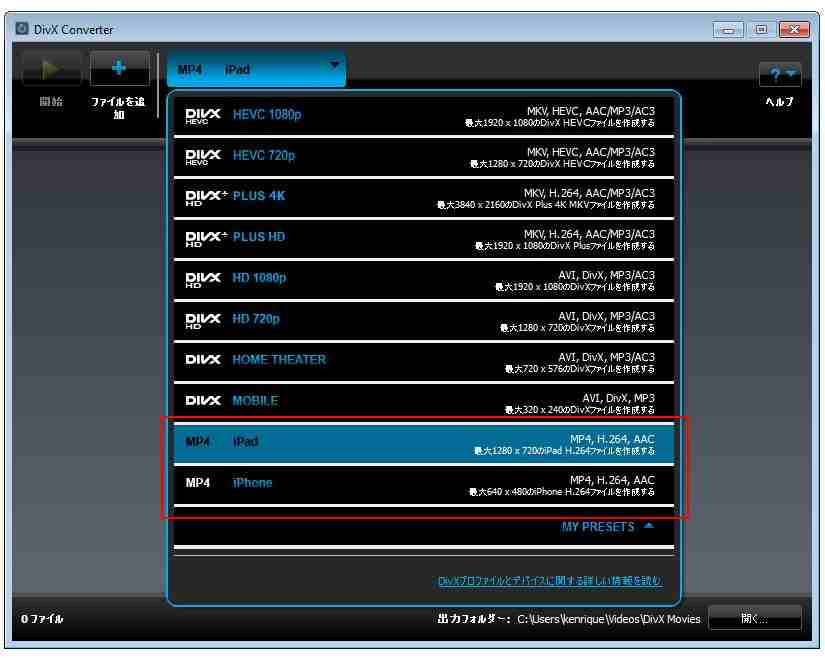Click the DivX HEVC logo in 1080p row

point(203,116)
